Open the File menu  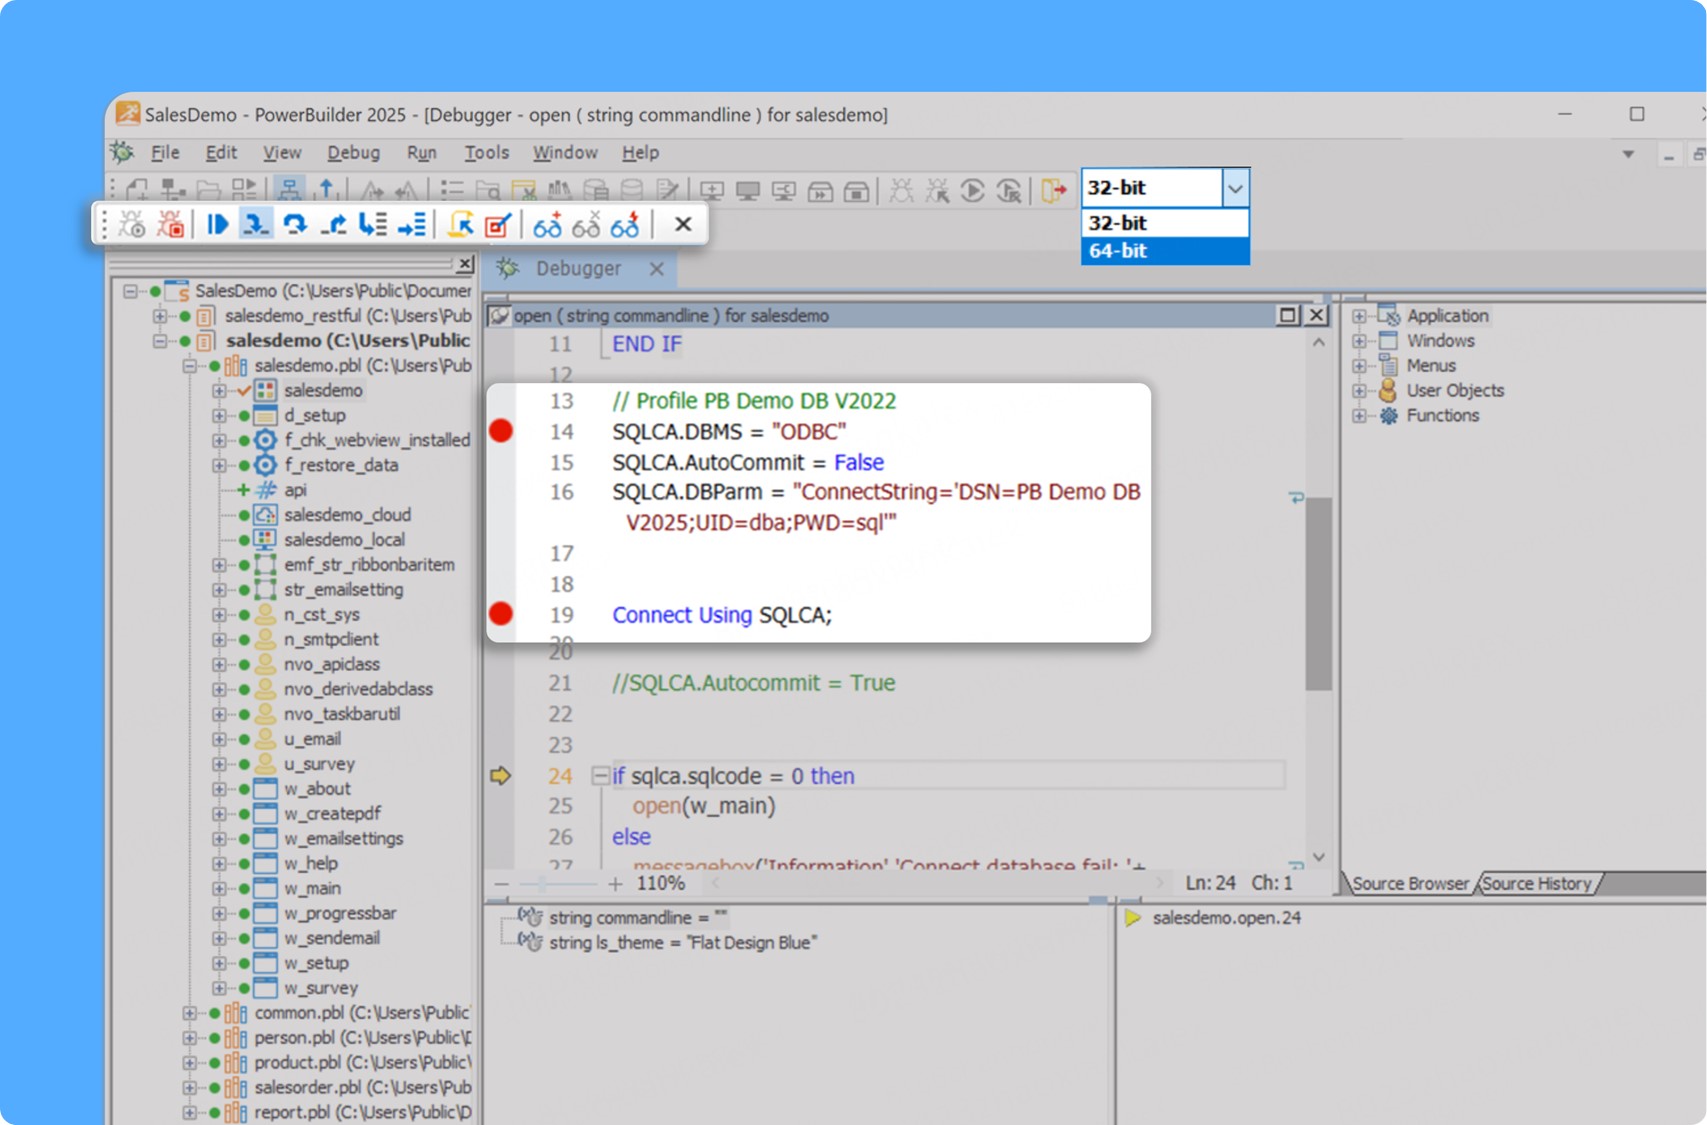165,153
